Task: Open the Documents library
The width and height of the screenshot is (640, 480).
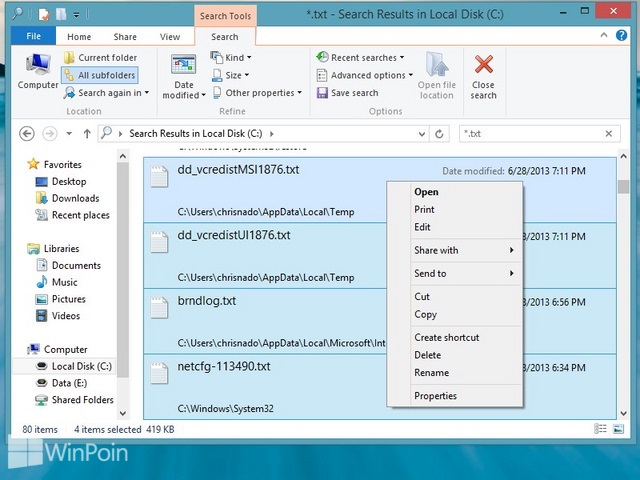Action: coord(69,265)
